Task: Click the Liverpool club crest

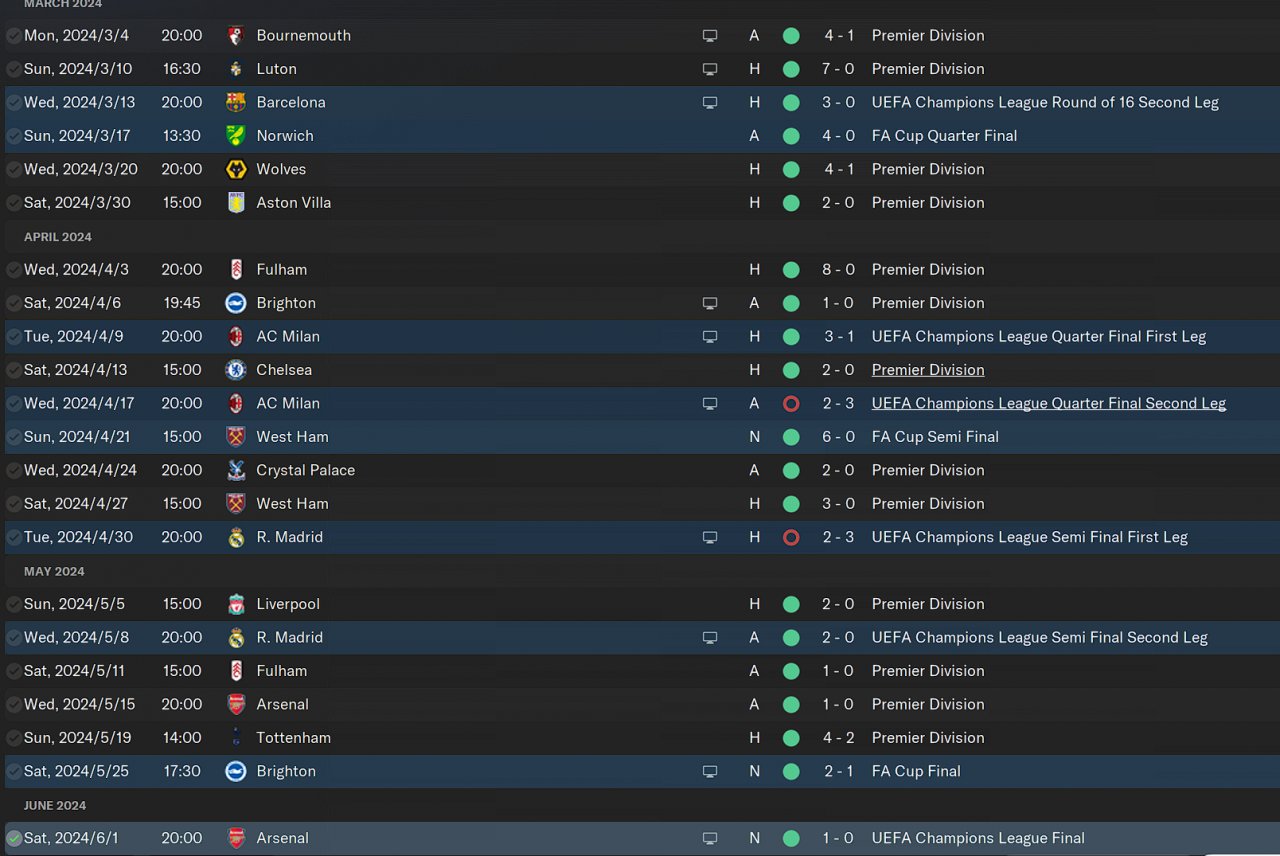Action: click(x=236, y=604)
